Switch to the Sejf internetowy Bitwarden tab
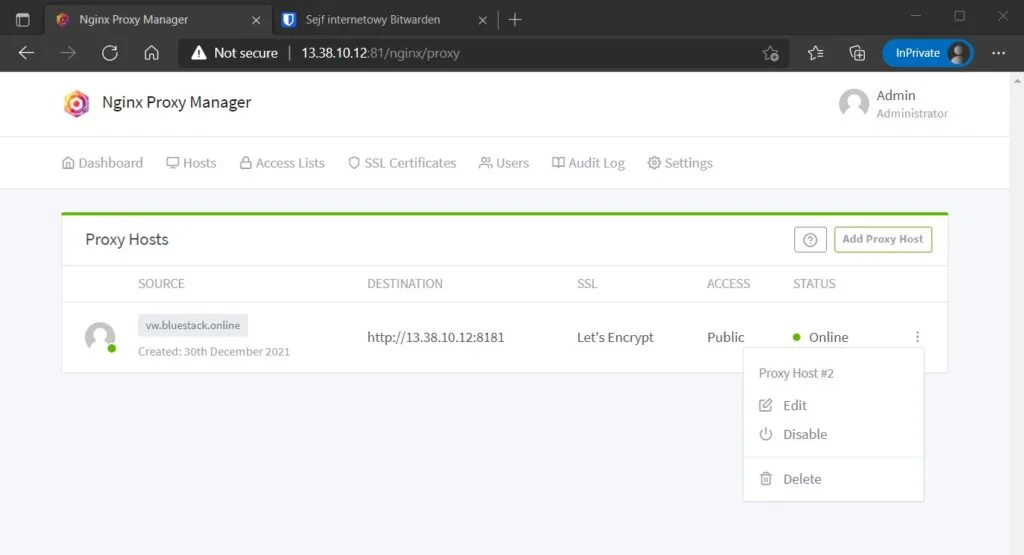This screenshot has width=1024, height=555. click(x=373, y=20)
